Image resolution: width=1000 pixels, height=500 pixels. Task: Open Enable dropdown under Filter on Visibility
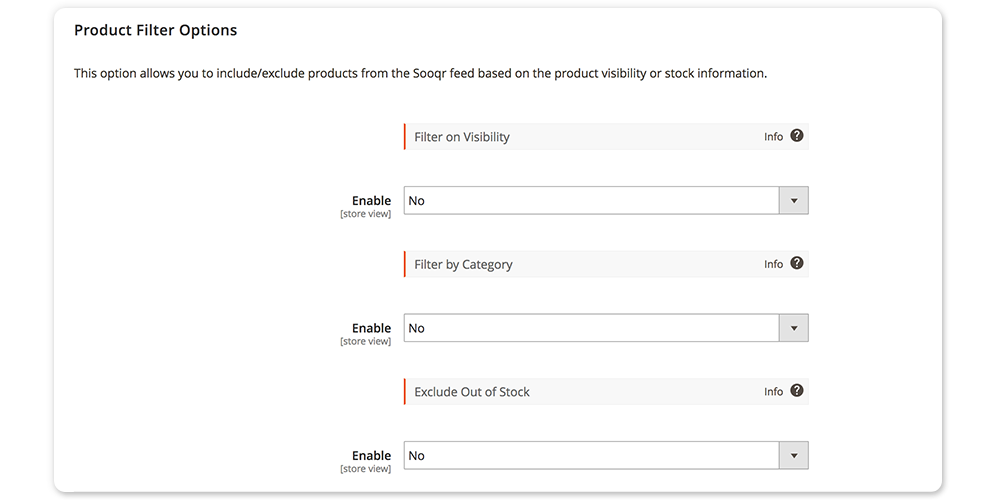point(605,201)
